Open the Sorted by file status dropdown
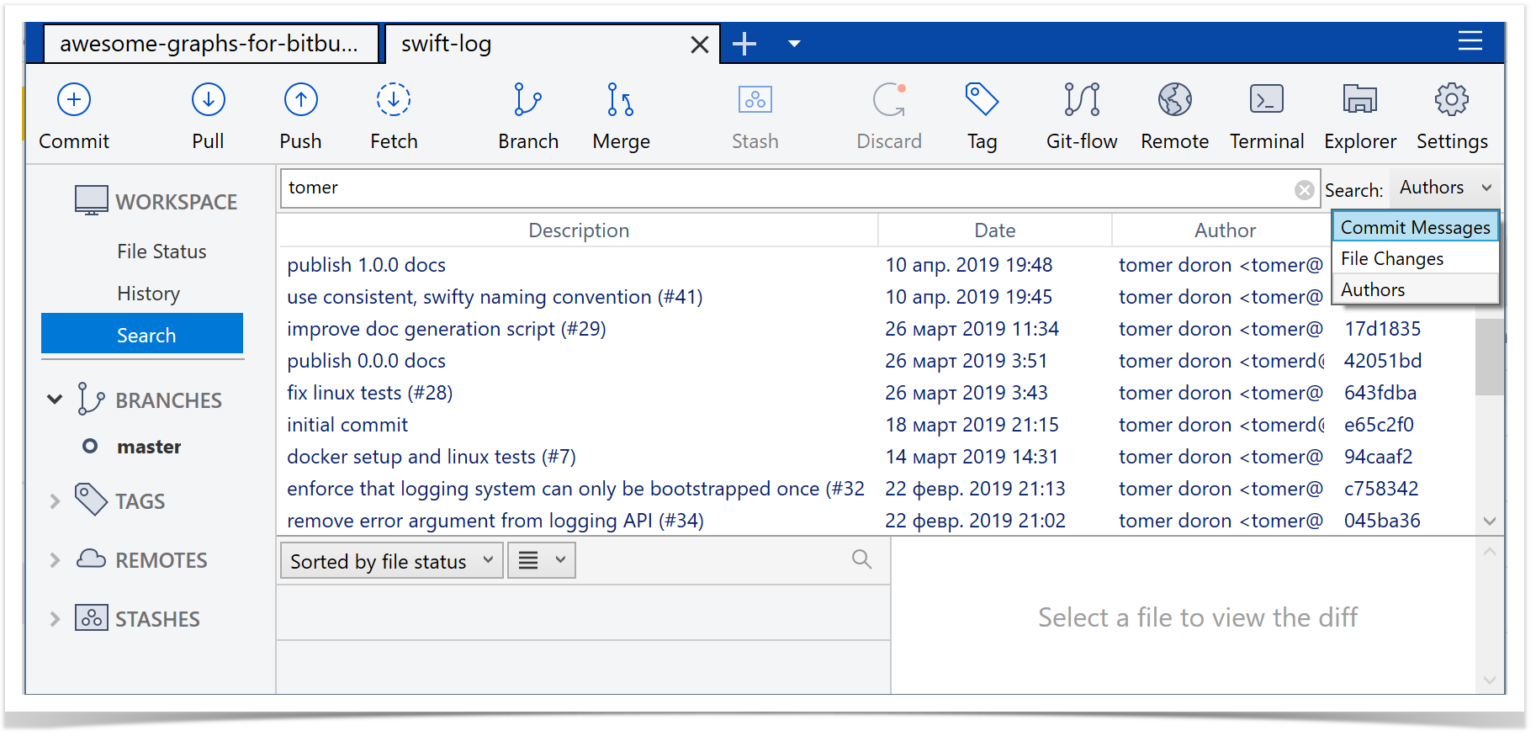Screen dimensions: 1536x736 point(390,560)
